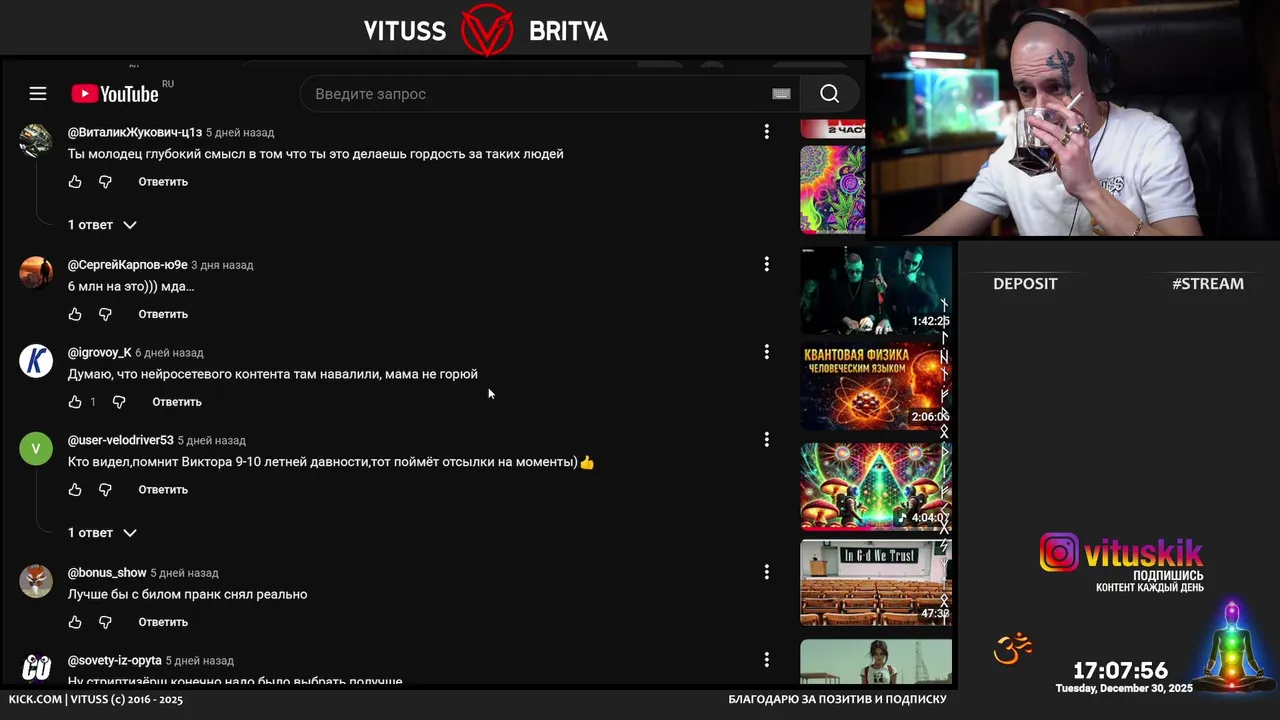Click the DEPOSIT label in stream overlay
This screenshot has width=1280, height=720.
pos(1025,284)
